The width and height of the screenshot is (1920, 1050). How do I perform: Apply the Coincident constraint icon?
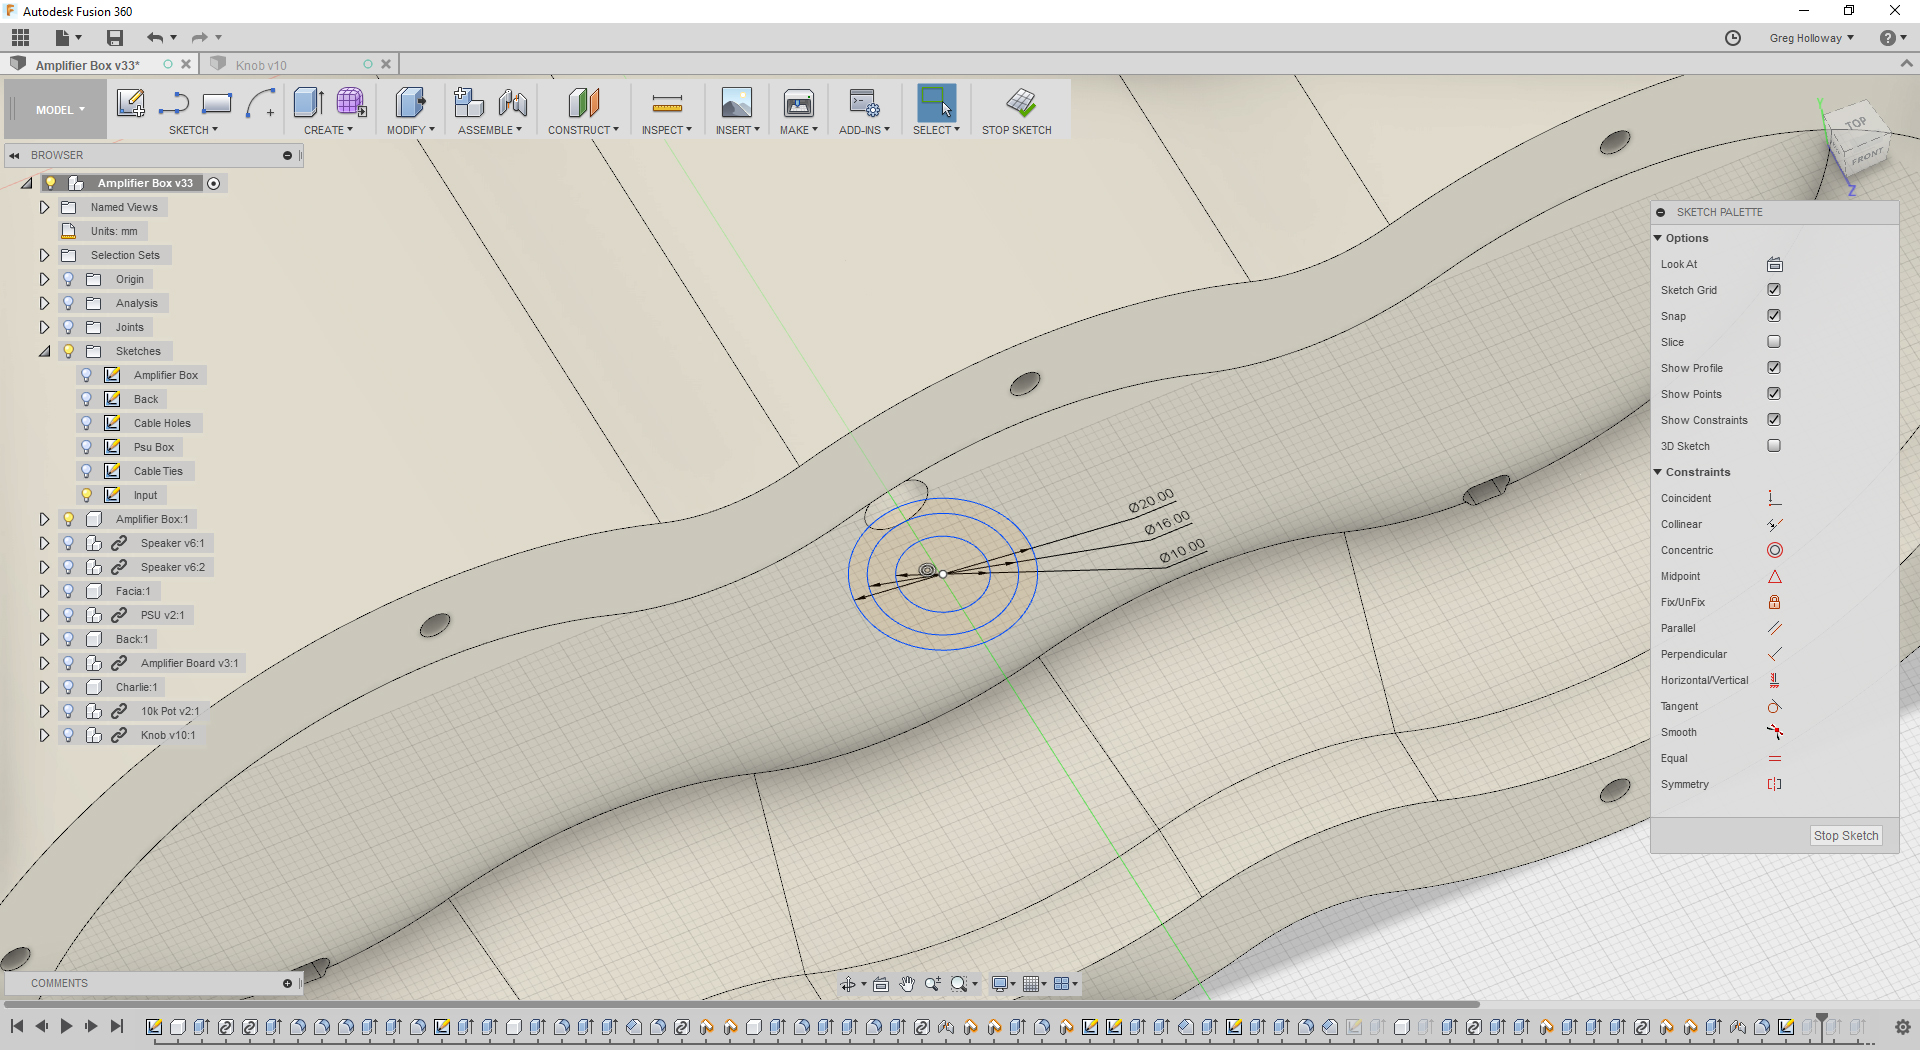pos(1775,498)
